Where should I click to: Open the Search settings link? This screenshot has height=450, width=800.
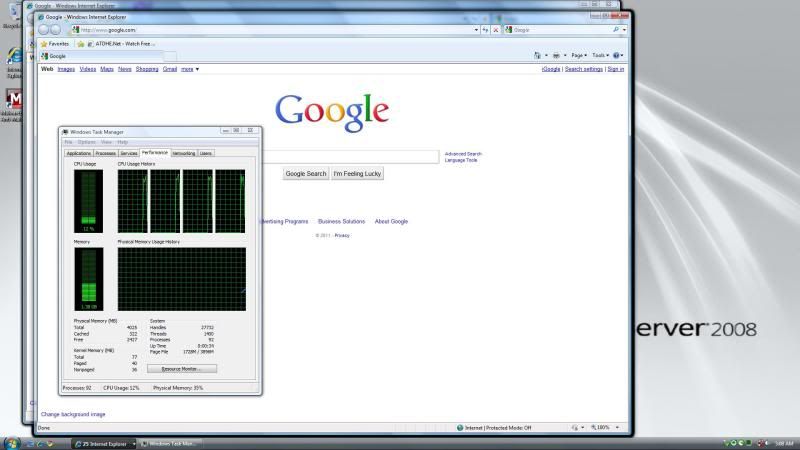pyautogui.click(x=584, y=69)
